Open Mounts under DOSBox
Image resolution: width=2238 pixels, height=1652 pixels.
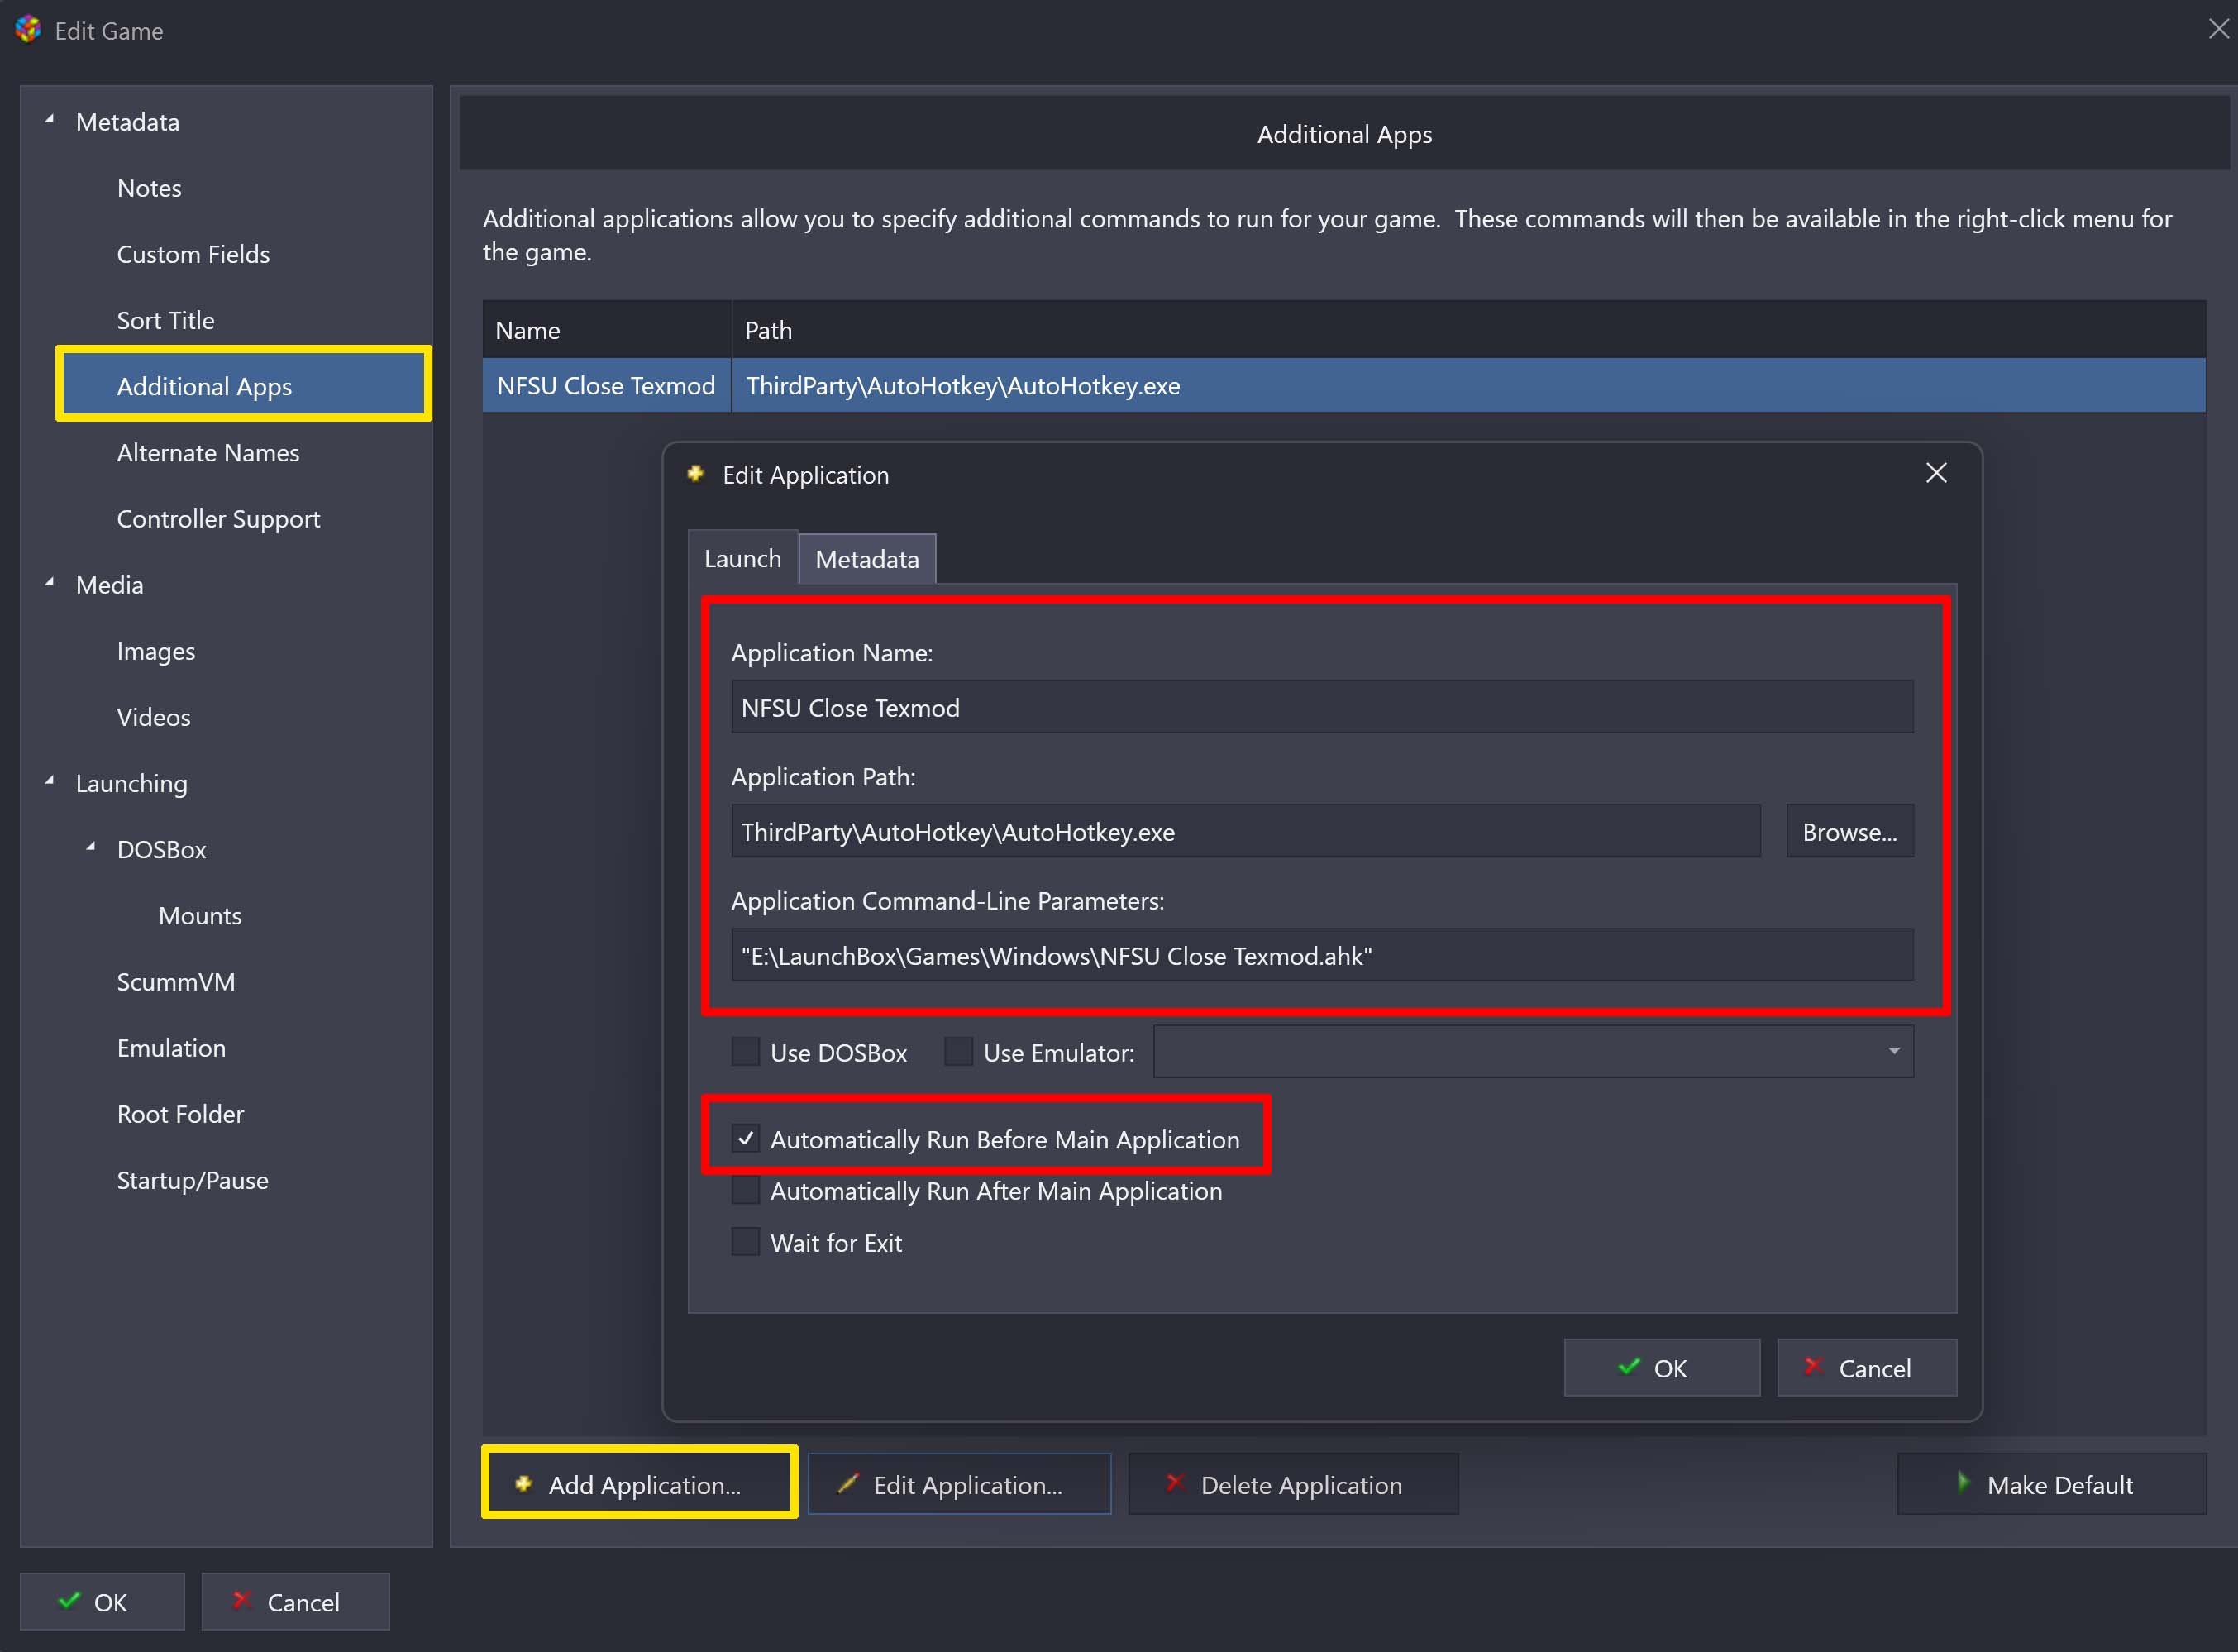200,915
